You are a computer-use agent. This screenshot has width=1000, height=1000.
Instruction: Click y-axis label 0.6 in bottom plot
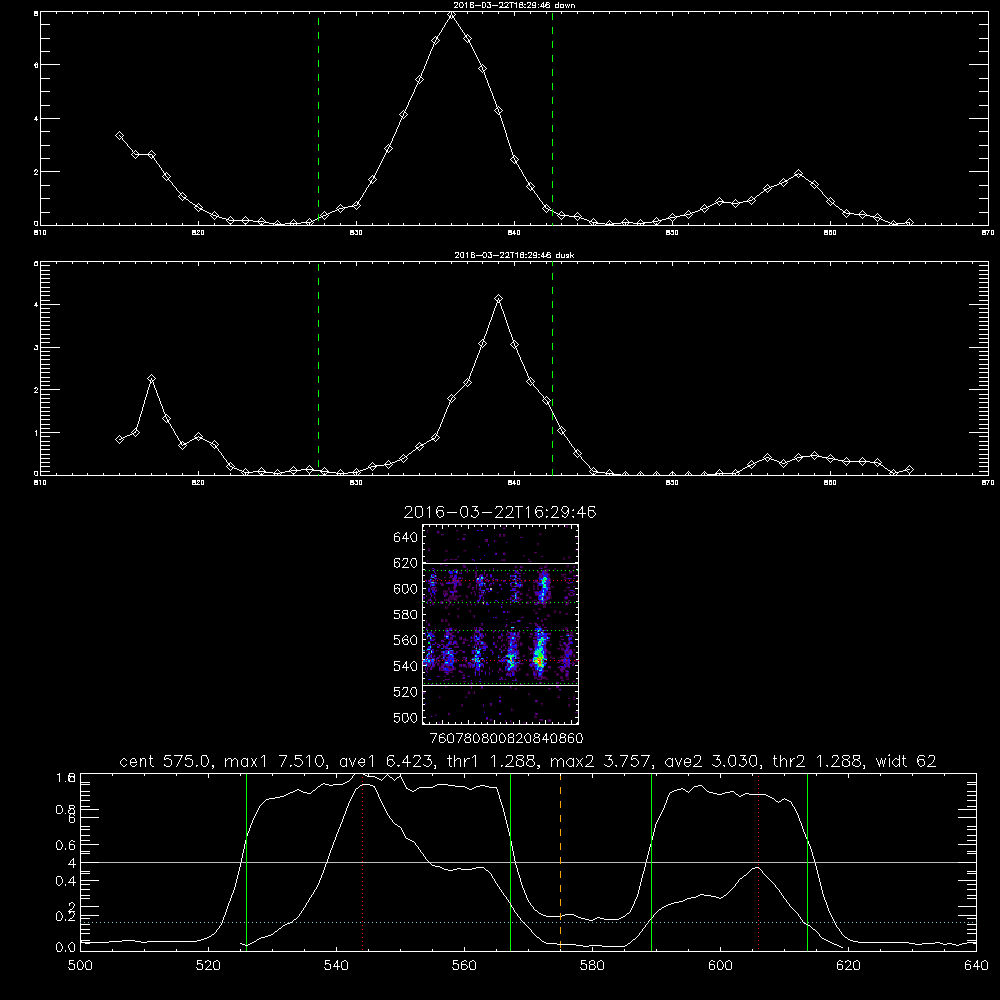[65, 845]
